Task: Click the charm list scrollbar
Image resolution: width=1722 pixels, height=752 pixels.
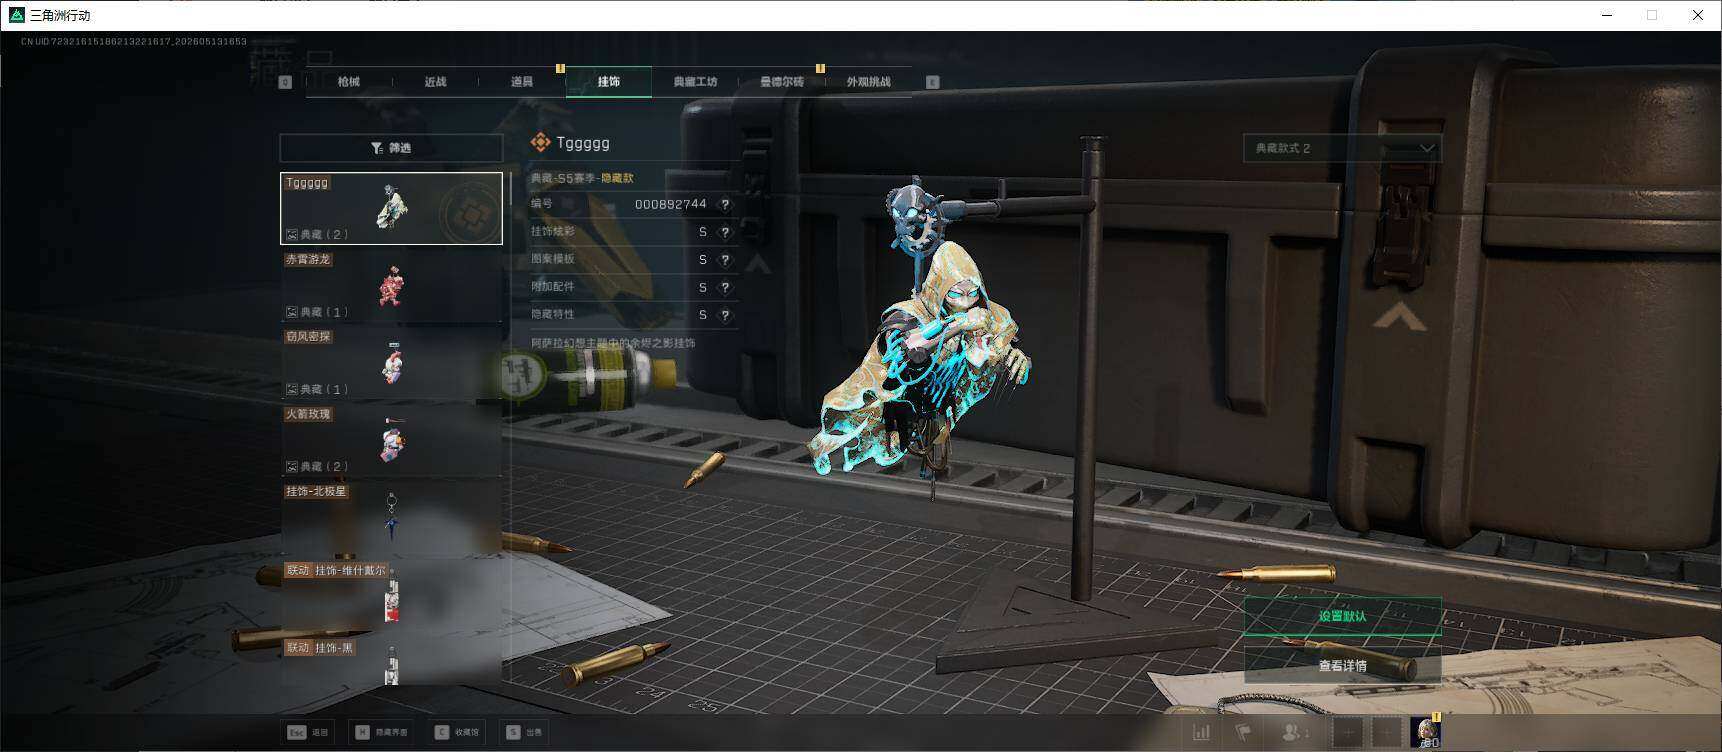Action: [510, 190]
